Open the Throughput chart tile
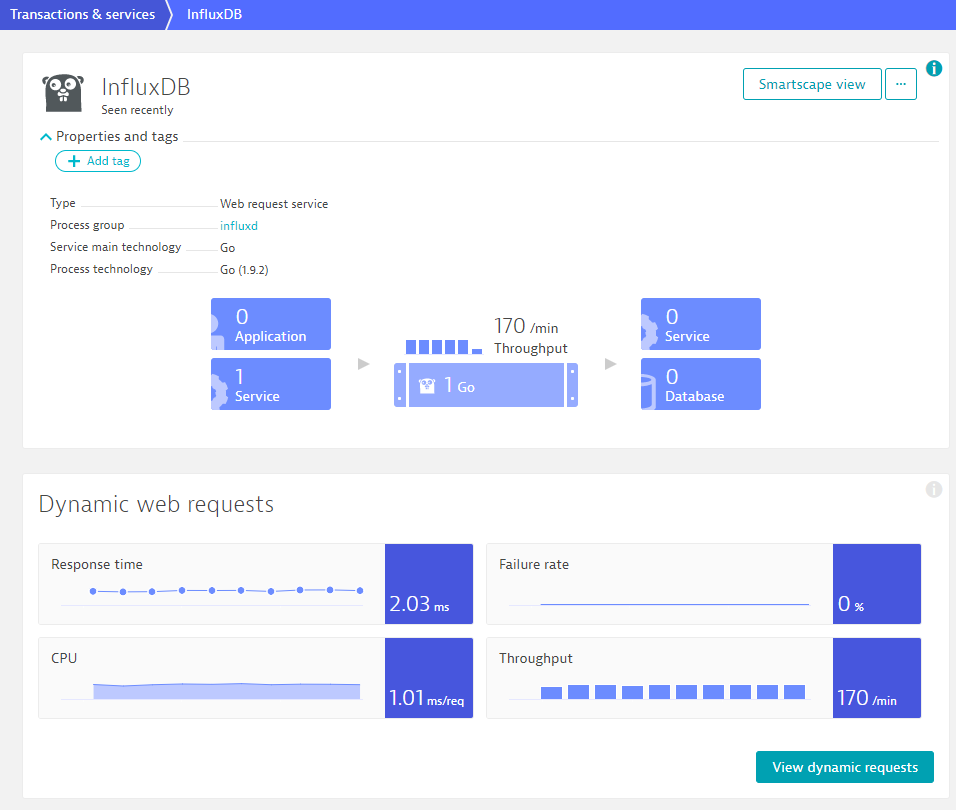The height and width of the screenshot is (810, 956). tap(704, 678)
